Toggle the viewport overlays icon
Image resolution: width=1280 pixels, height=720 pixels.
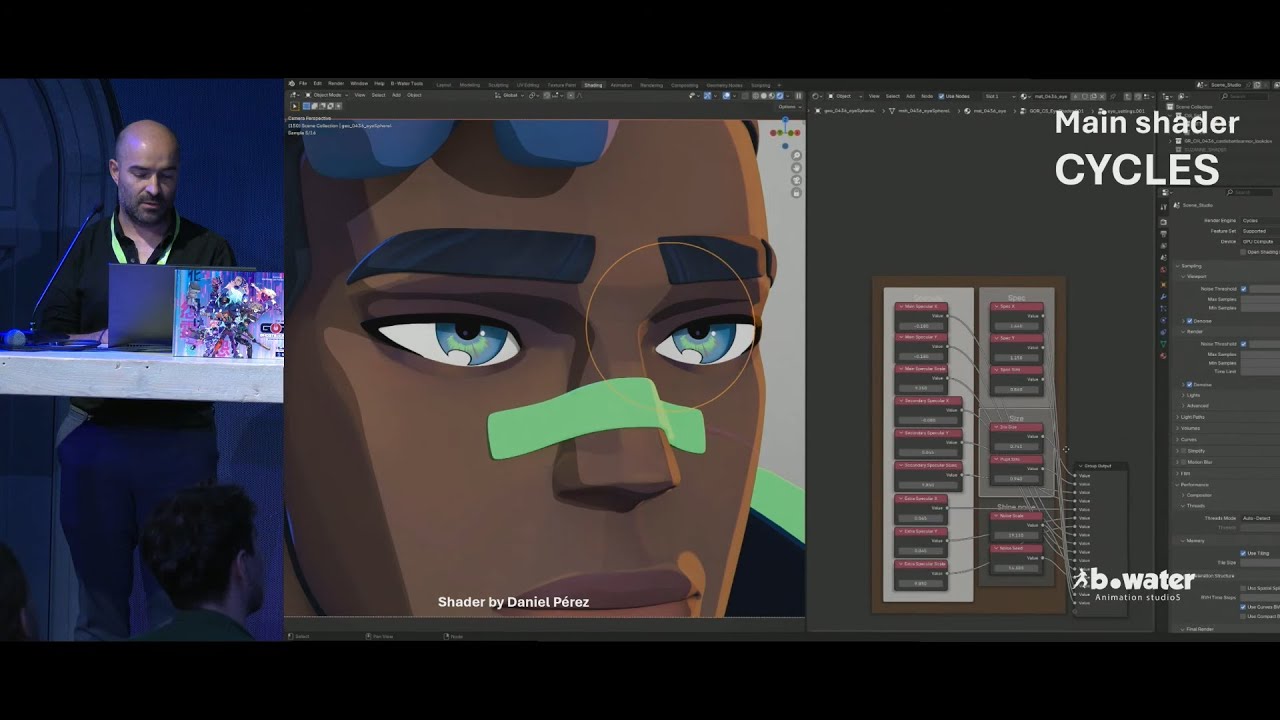[727, 95]
